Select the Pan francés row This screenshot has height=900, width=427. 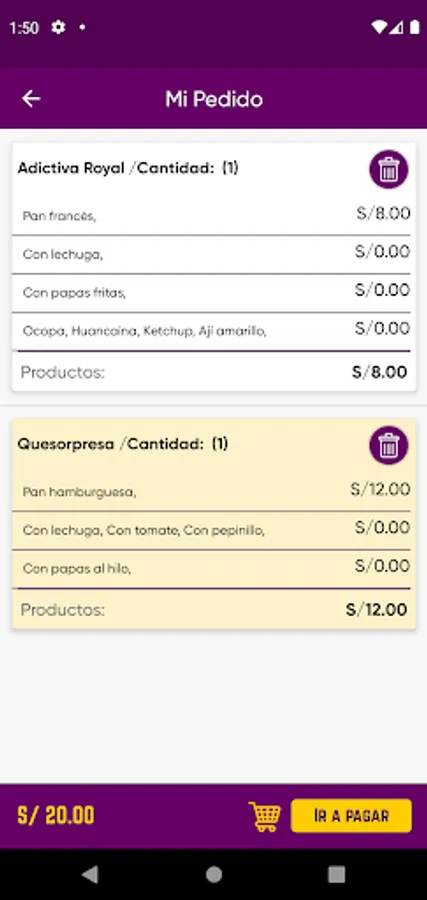pyautogui.click(x=211, y=216)
